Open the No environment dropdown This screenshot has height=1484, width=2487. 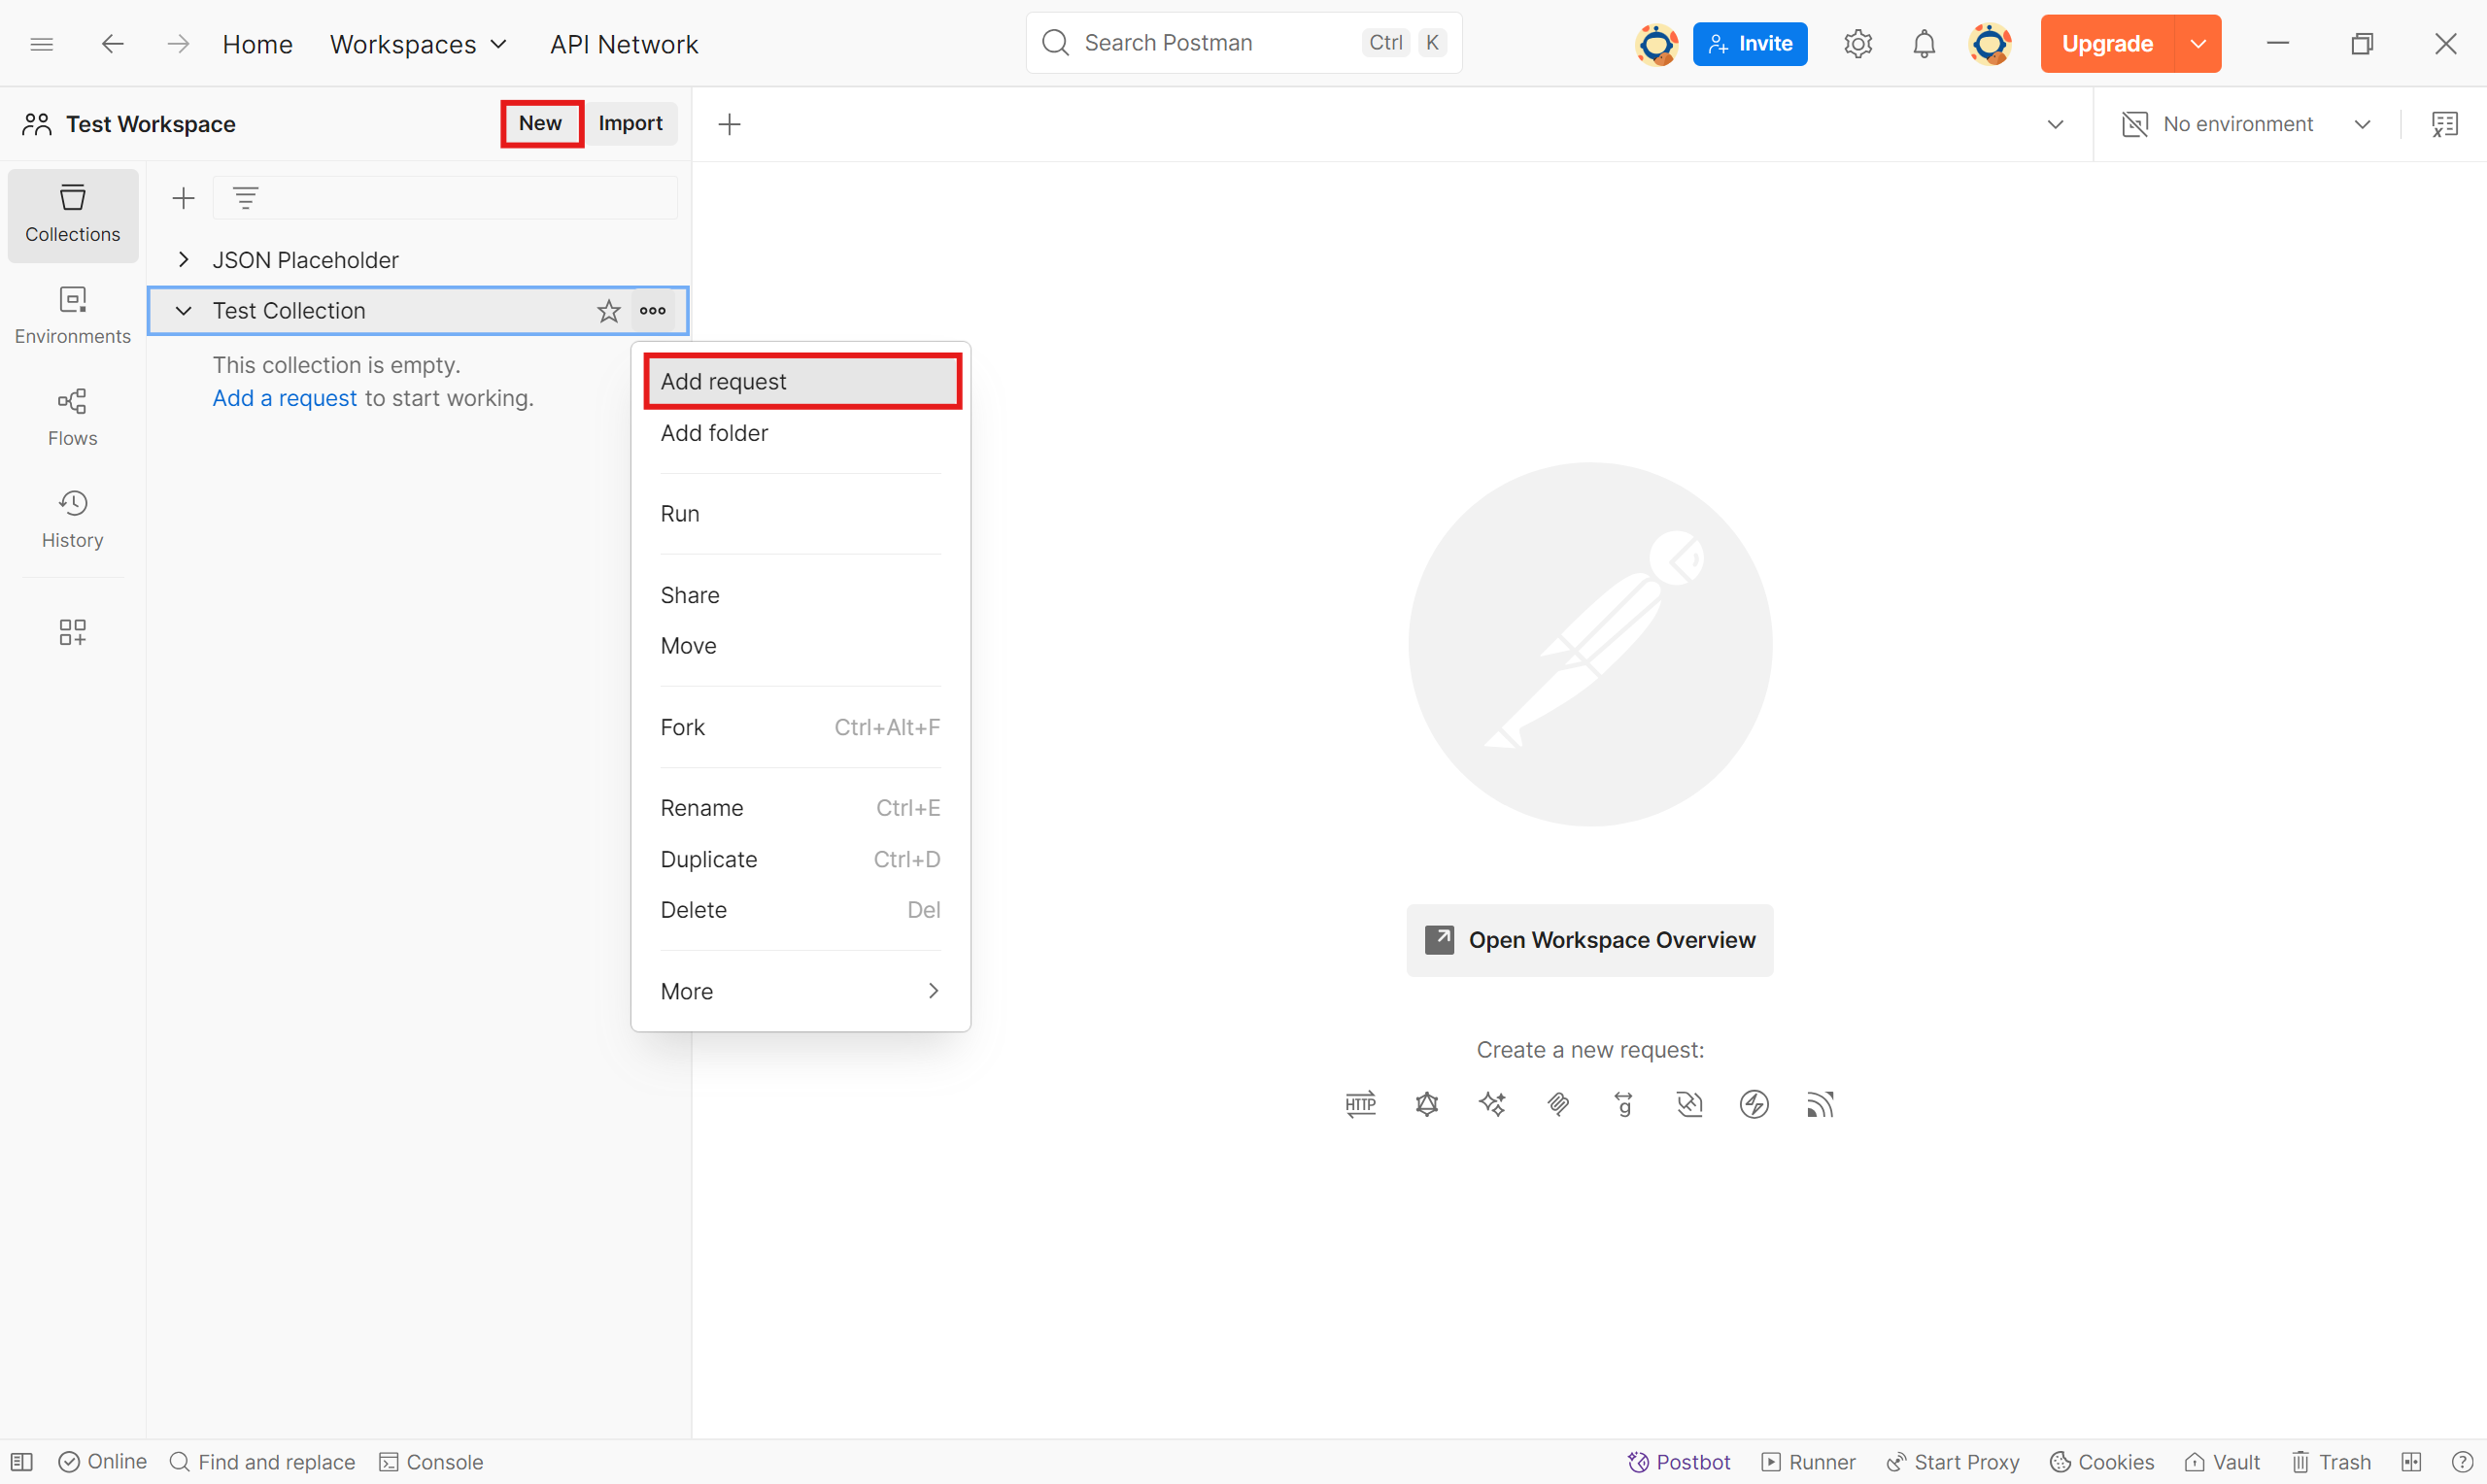(x=2246, y=124)
